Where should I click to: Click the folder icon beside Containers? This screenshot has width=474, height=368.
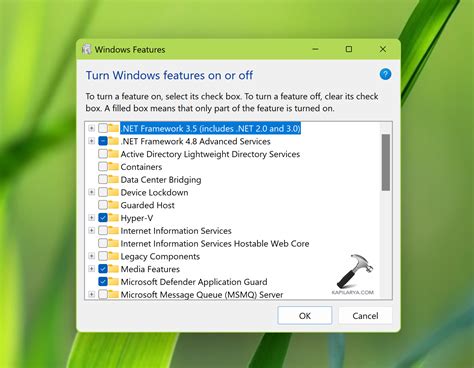click(113, 166)
